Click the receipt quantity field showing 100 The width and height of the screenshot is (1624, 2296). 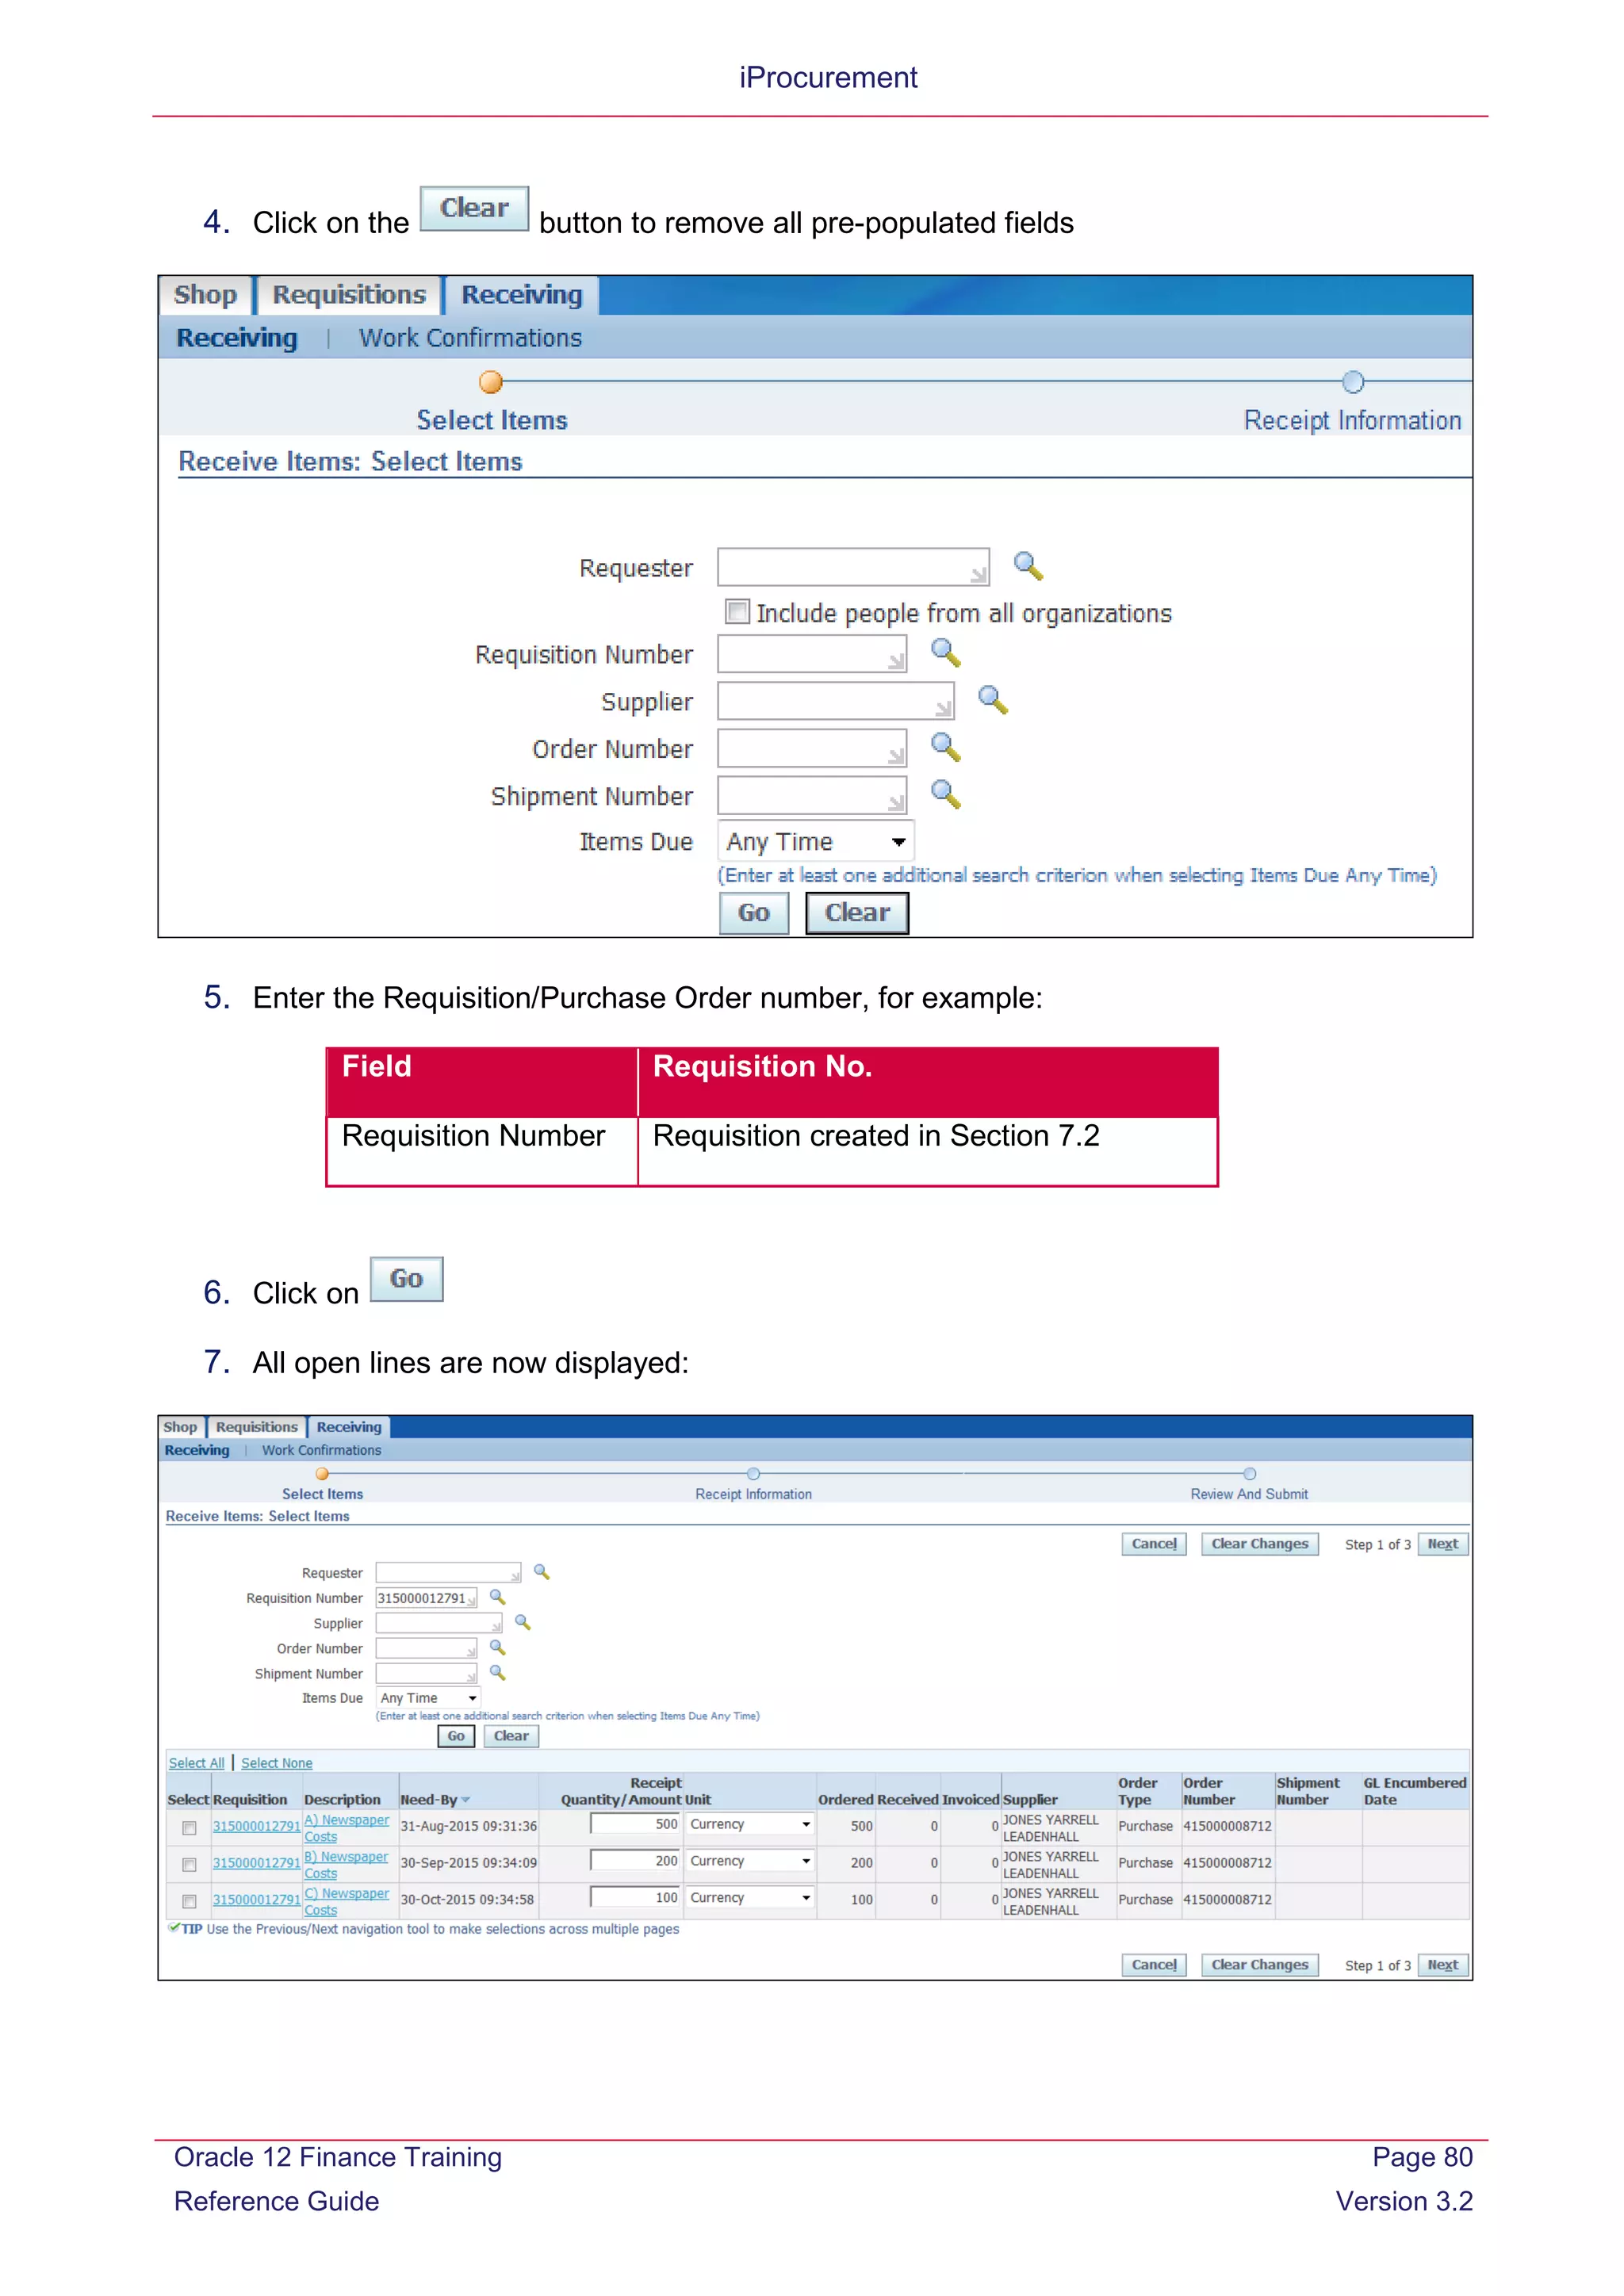(636, 1897)
